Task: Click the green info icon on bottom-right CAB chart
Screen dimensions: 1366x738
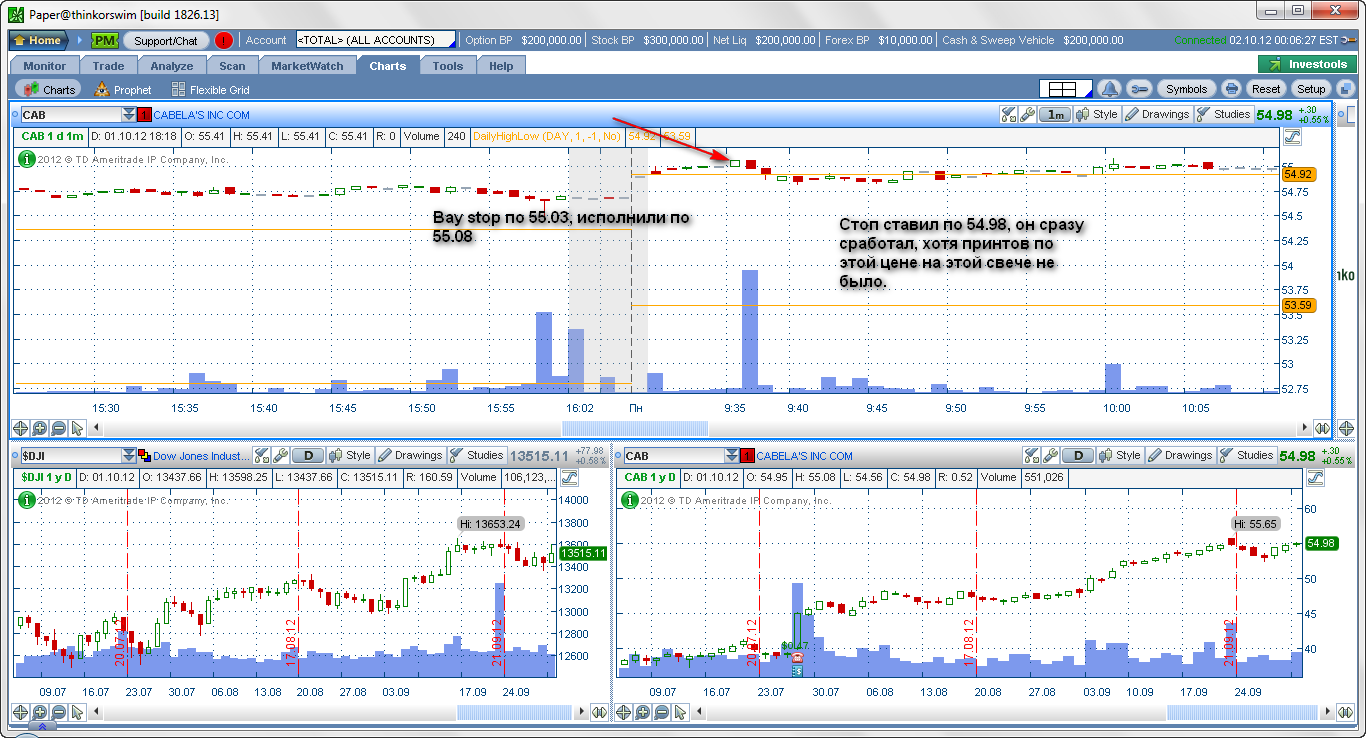Action: (631, 499)
